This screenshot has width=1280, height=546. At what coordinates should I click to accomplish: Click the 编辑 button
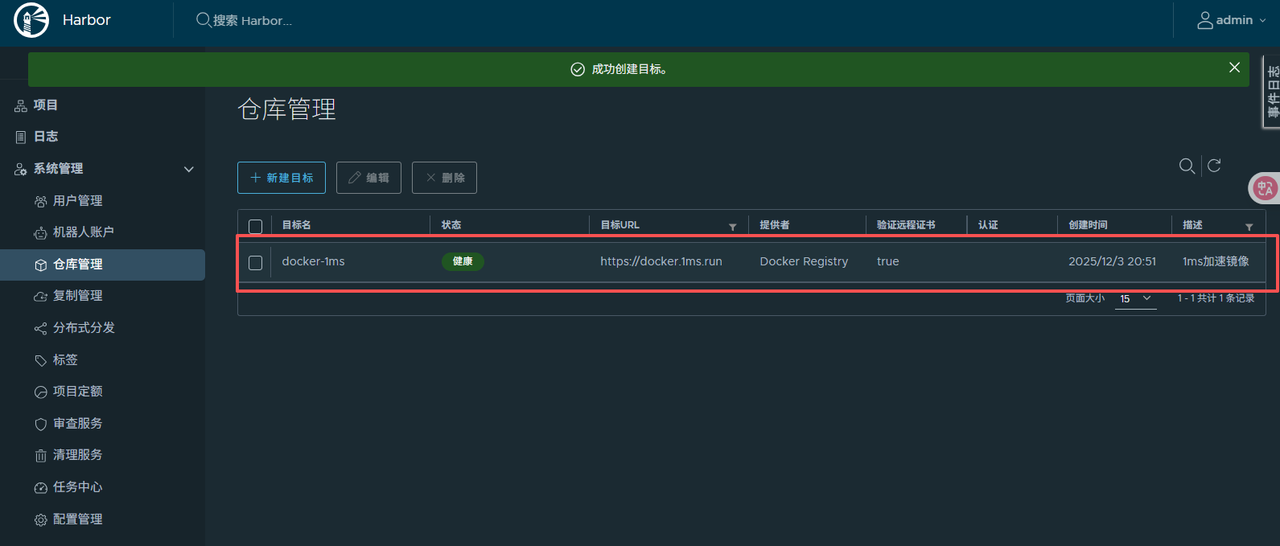(369, 177)
